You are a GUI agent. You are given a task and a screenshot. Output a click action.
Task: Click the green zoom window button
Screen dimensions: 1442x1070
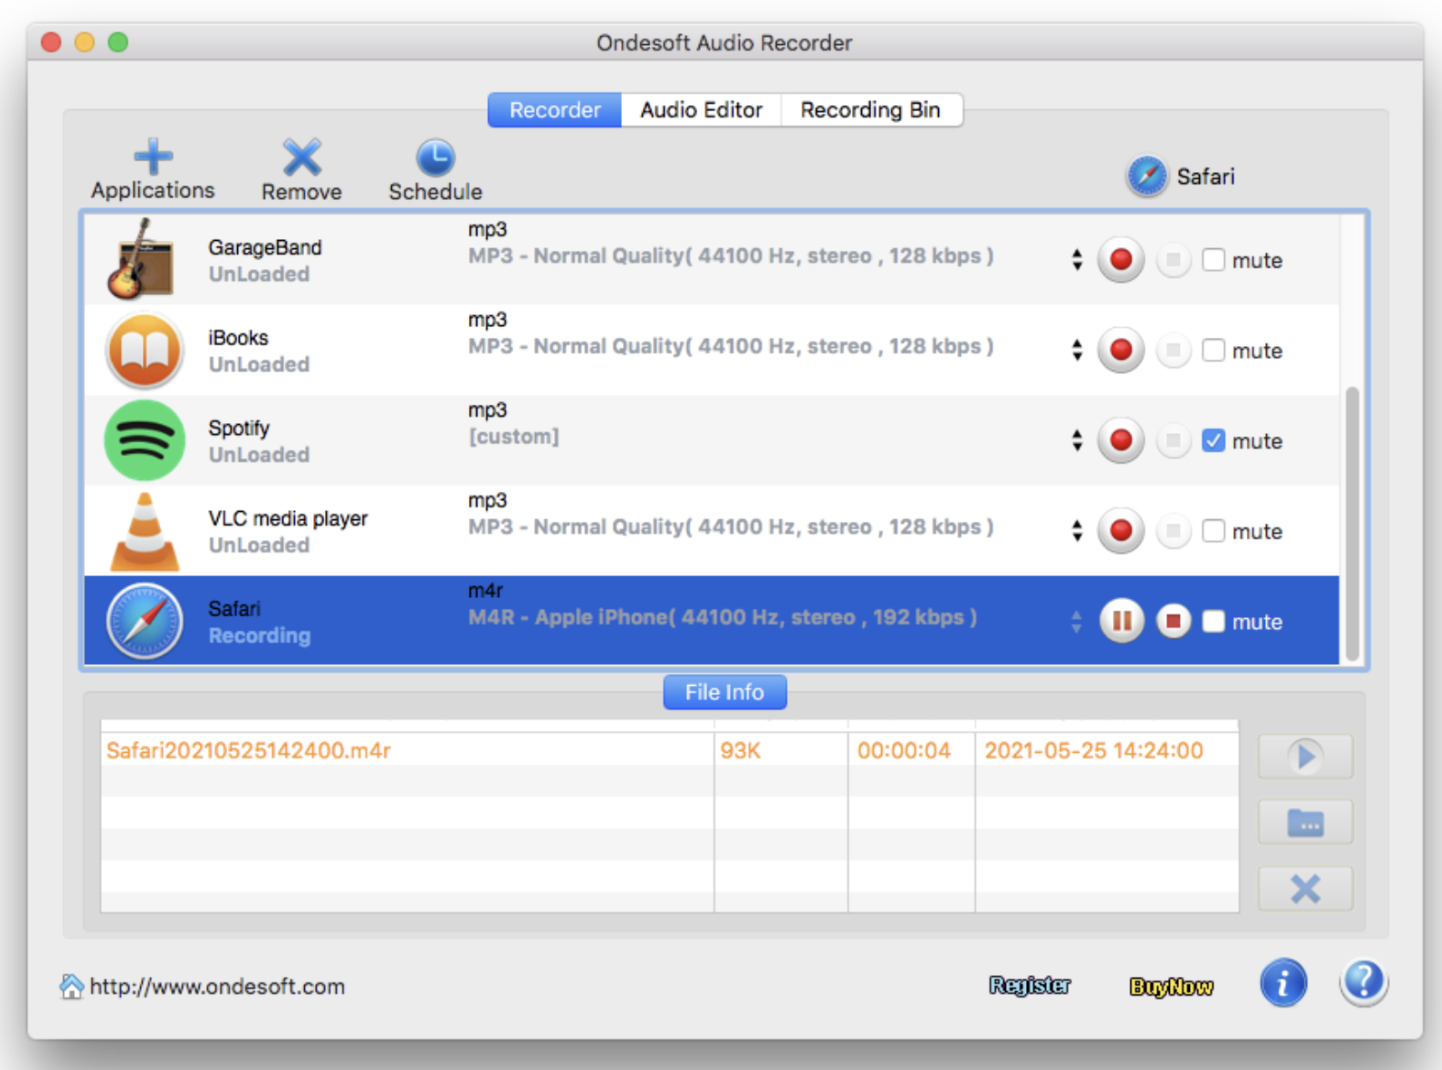tap(118, 42)
